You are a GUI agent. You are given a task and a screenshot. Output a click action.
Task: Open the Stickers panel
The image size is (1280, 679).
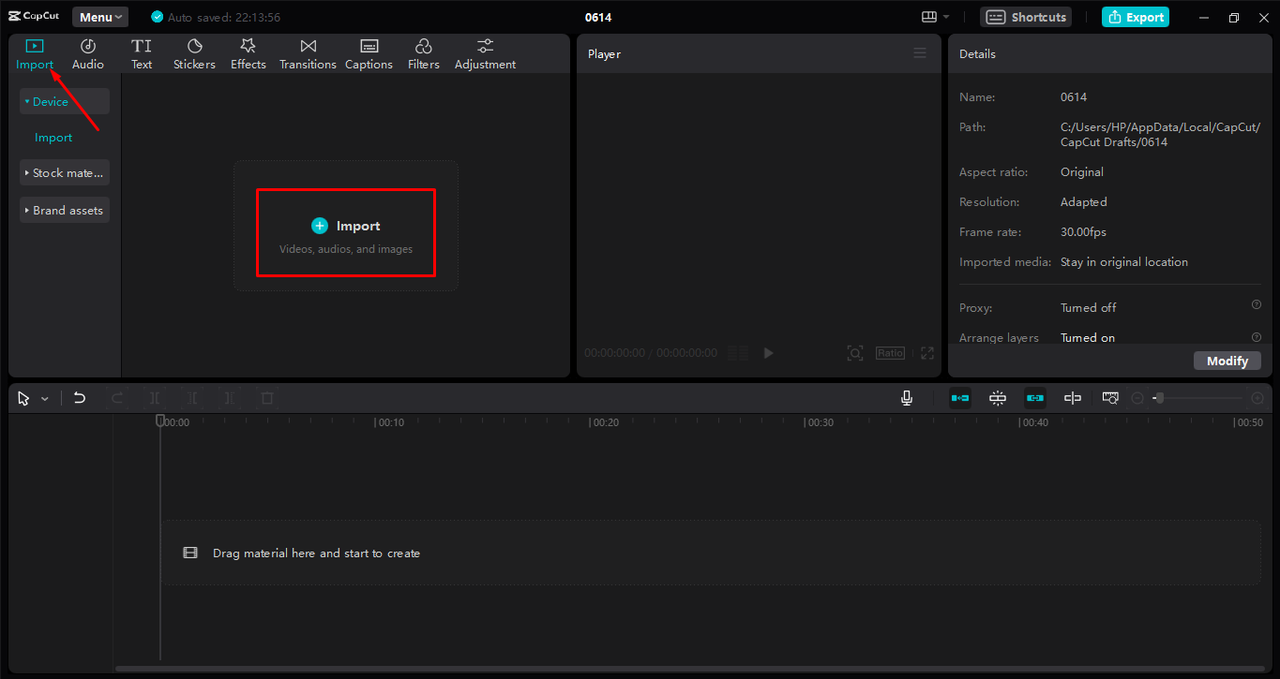click(x=194, y=53)
